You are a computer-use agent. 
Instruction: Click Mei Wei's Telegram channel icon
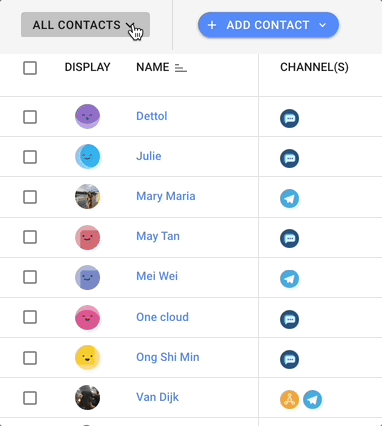click(289, 279)
